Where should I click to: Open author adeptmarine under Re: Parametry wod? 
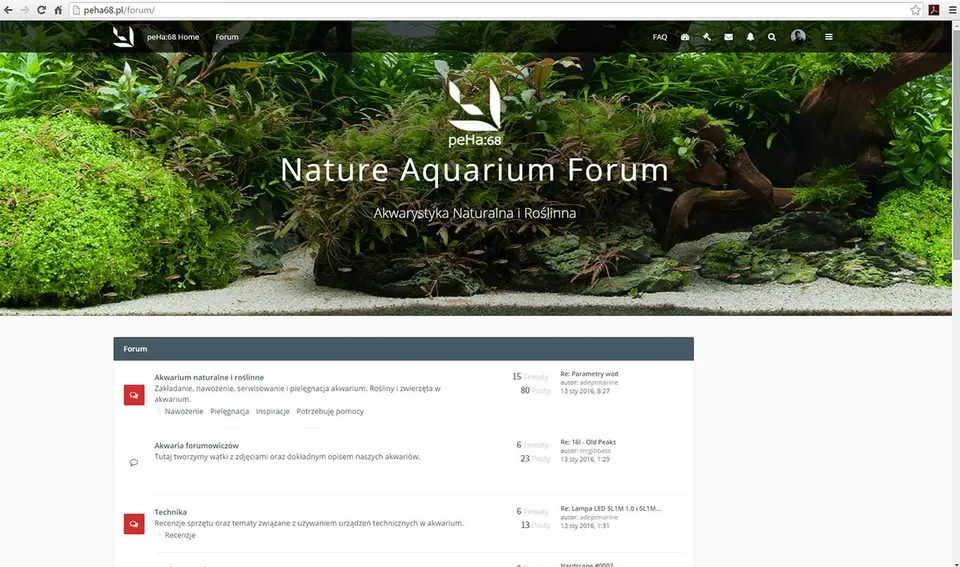(x=599, y=383)
